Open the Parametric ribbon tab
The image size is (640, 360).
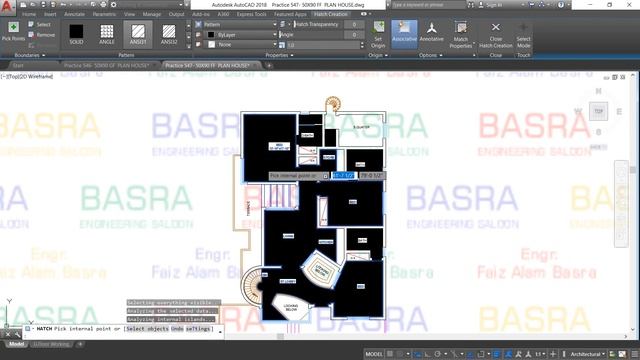pos(104,14)
